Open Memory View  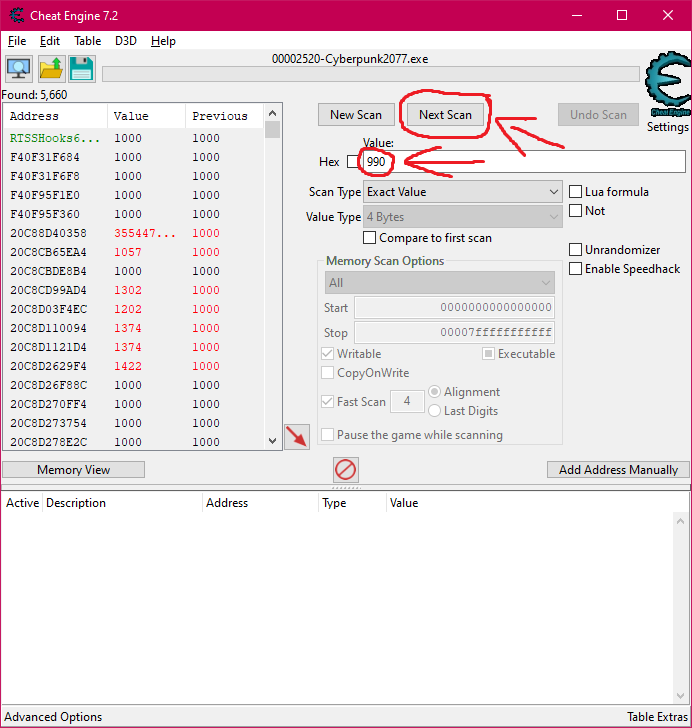(x=73, y=470)
